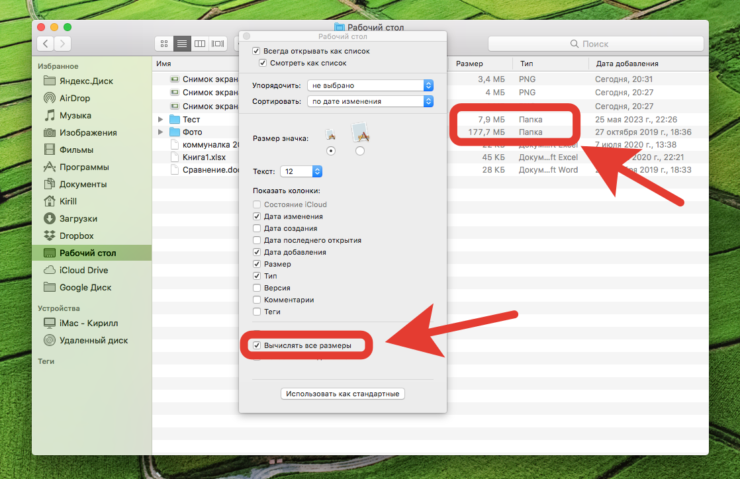
Task: Open the Сортировать dropdown
Action: point(370,101)
